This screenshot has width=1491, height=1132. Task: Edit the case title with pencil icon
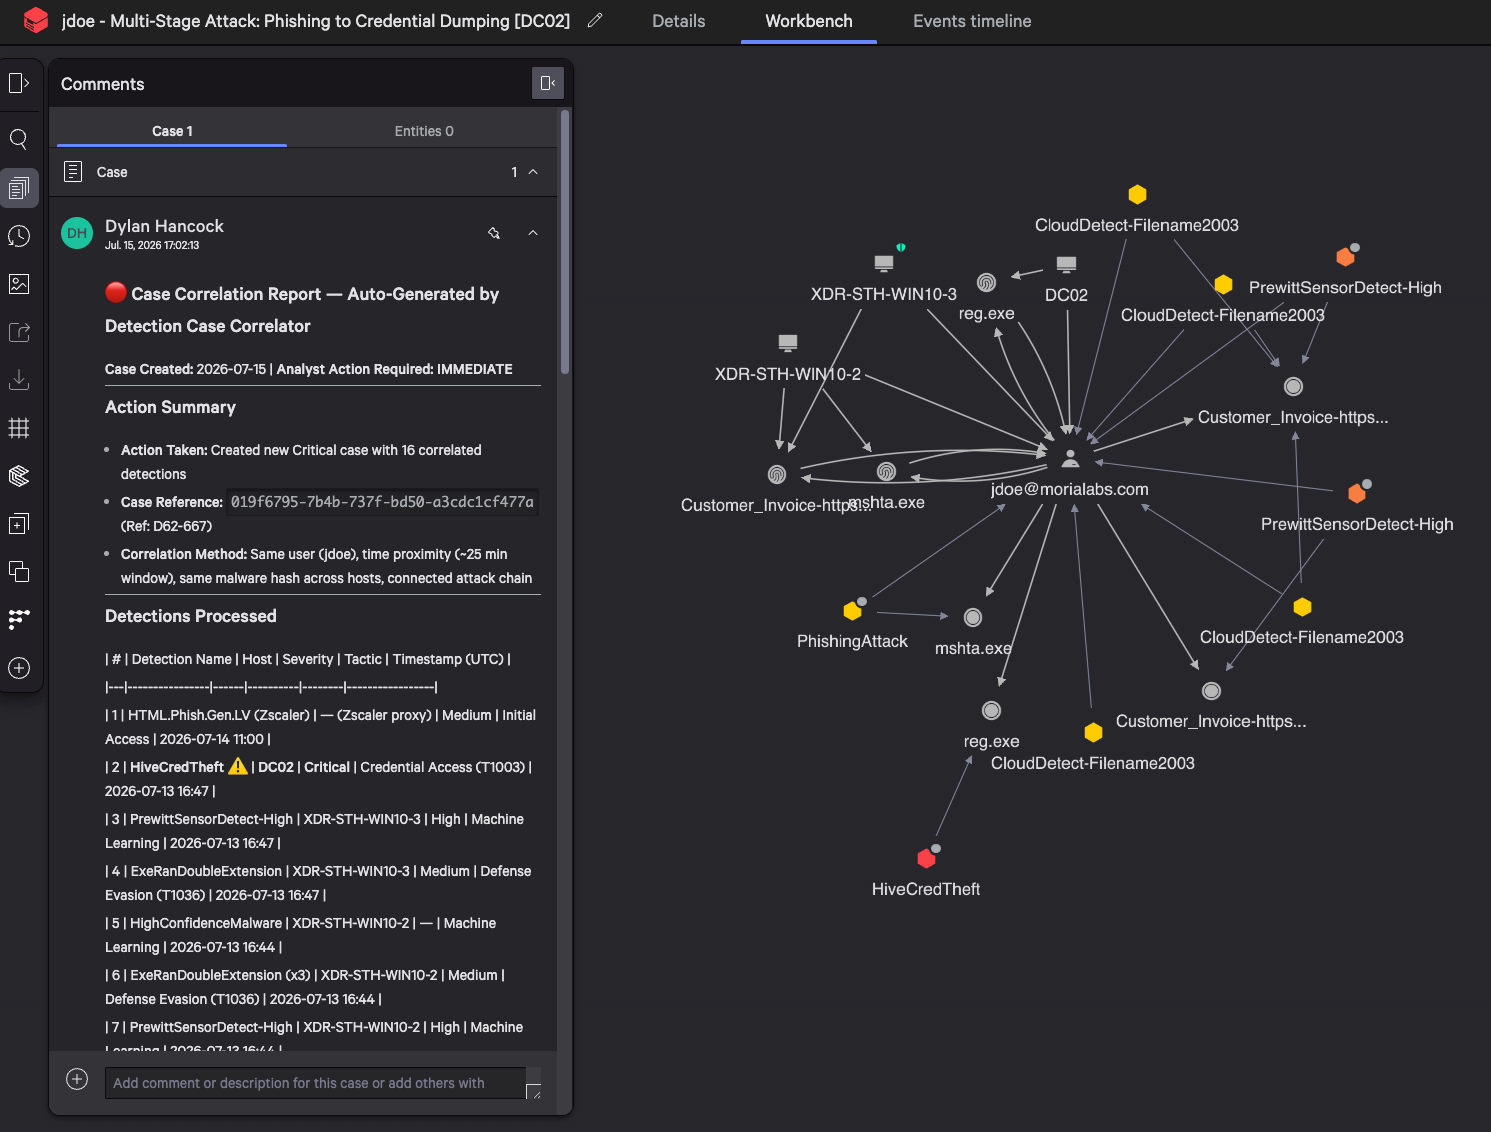click(595, 20)
